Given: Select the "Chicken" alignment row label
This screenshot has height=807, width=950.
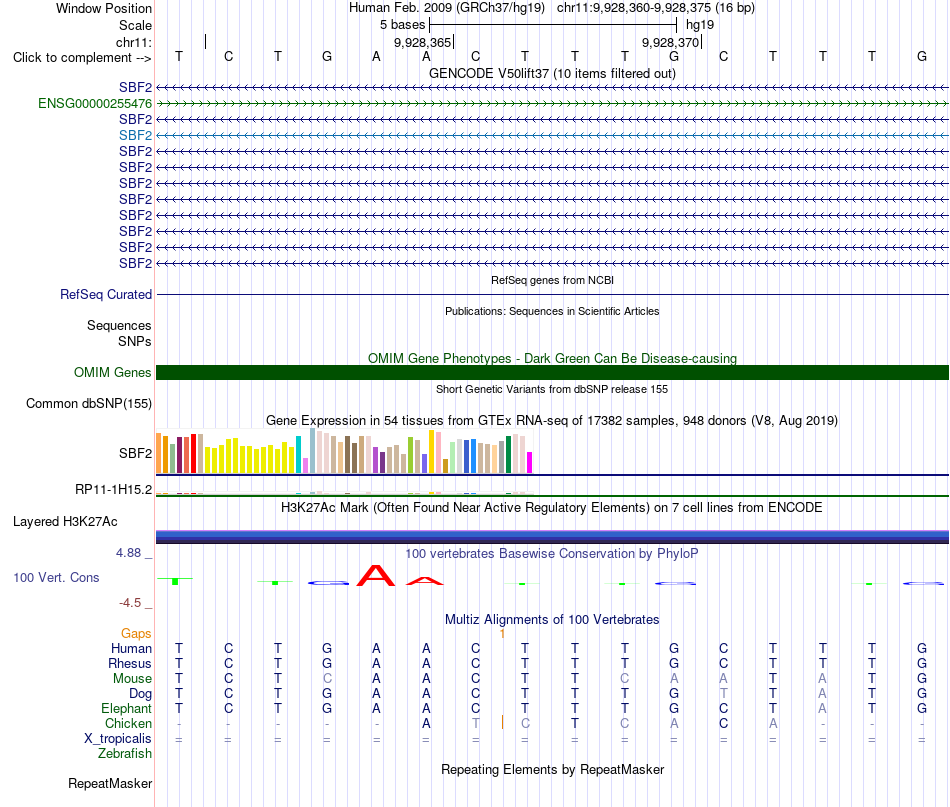Looking at the screenshot, I should 128,723.
